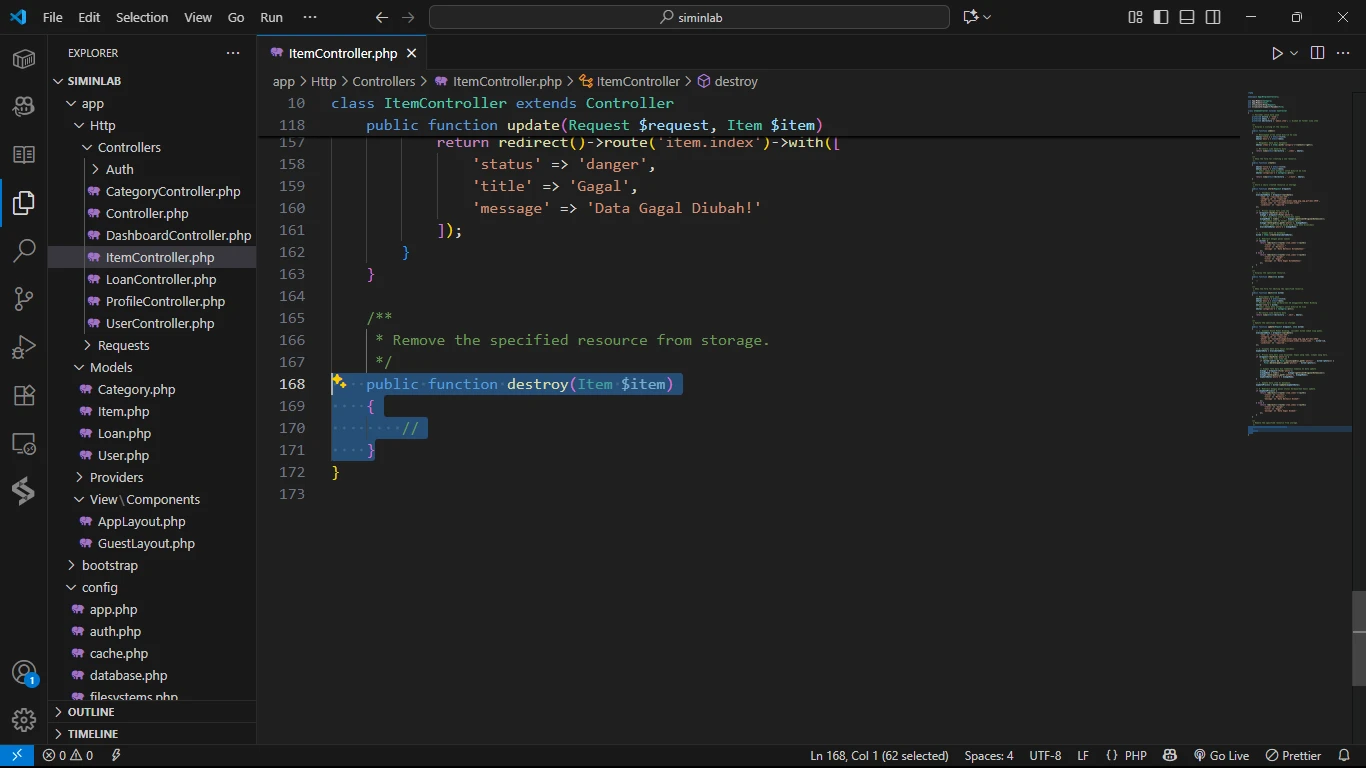Toggle the secondary side bar layout button
This screenshot has height=768, width=1366.
point(1213,17)
